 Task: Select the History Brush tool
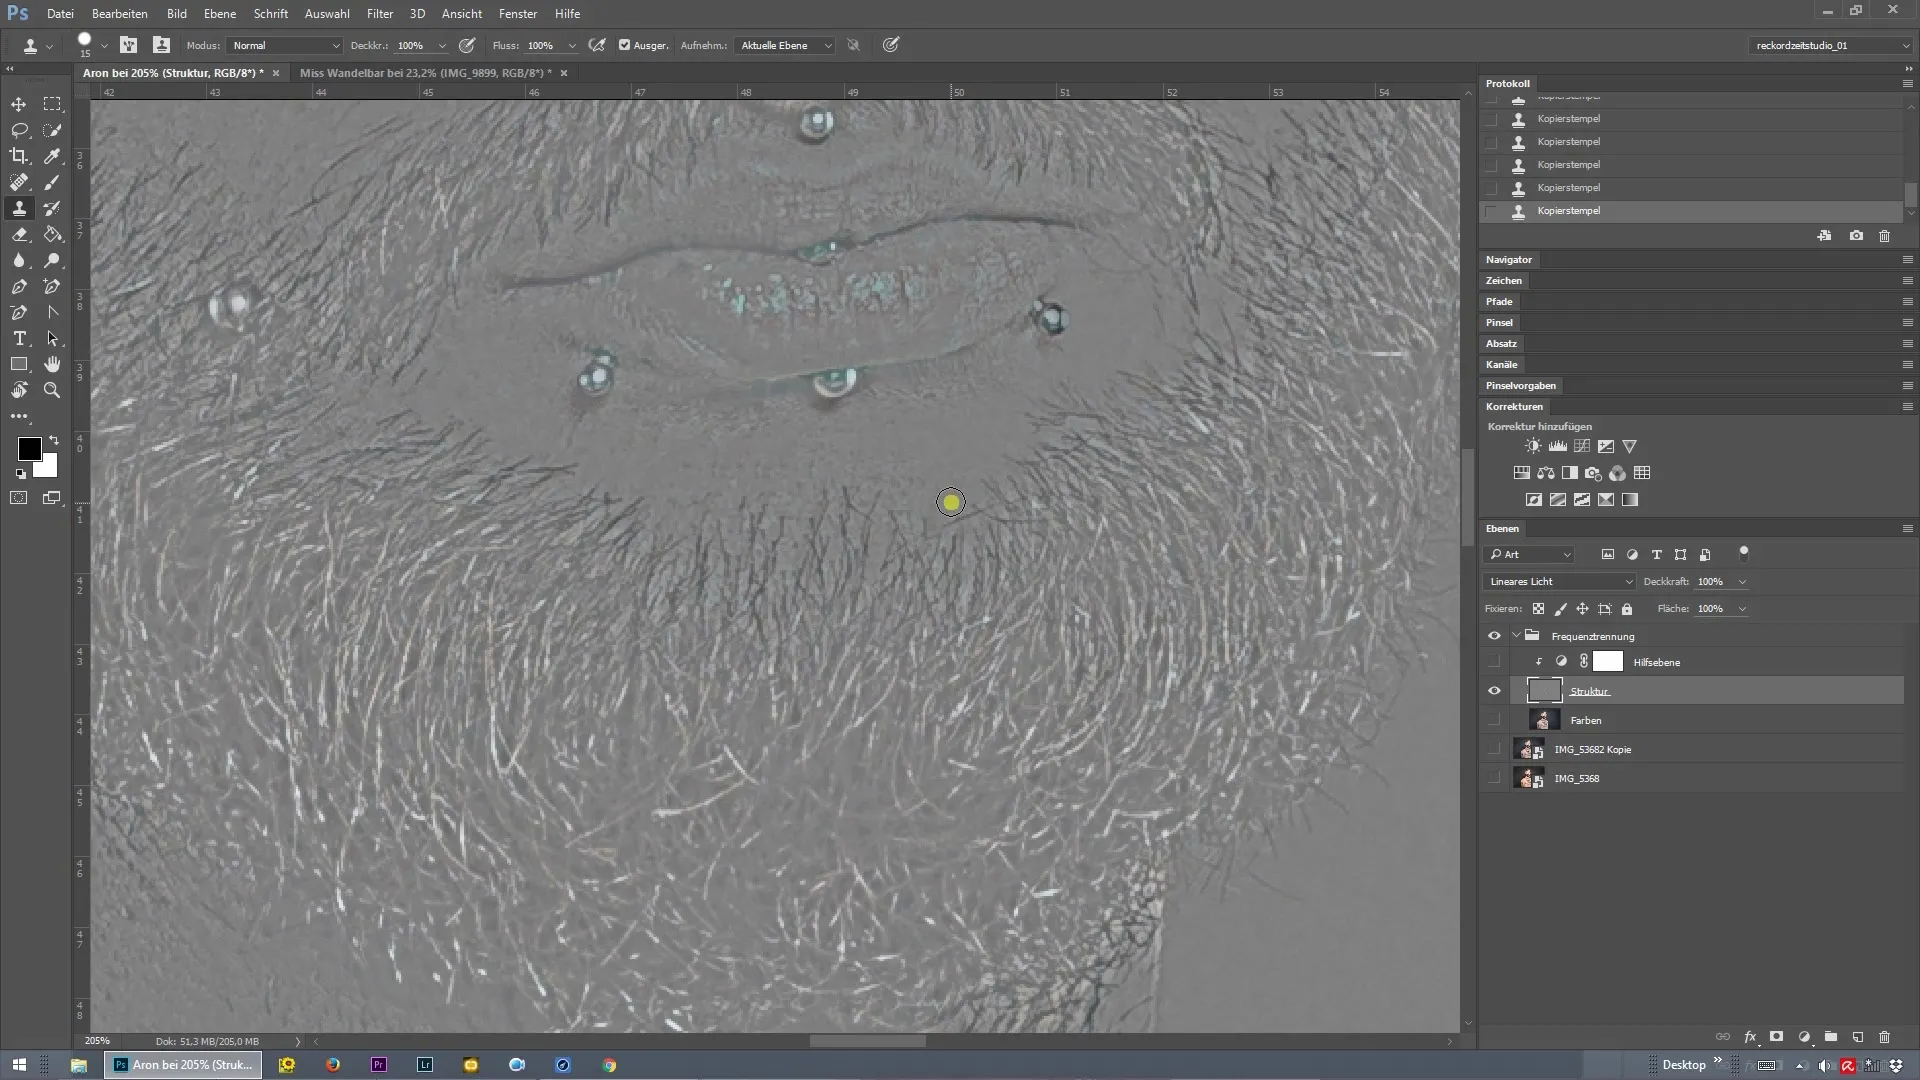click(x=52, y=208)
